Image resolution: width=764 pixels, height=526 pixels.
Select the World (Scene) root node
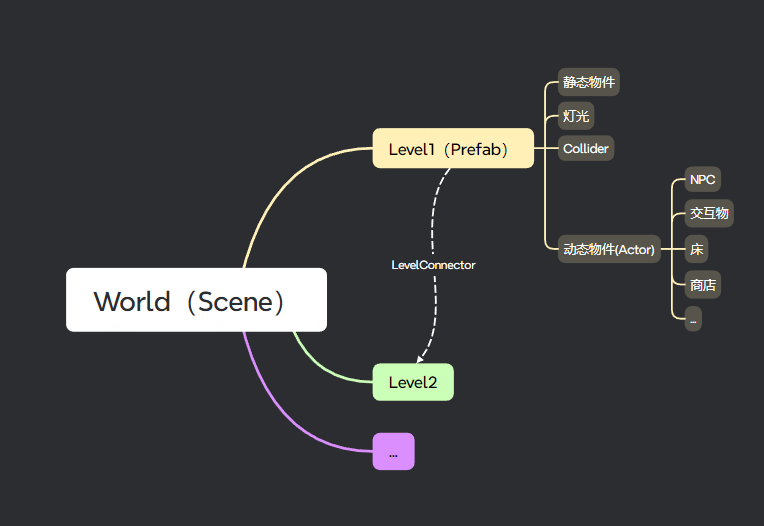[196, 300]
